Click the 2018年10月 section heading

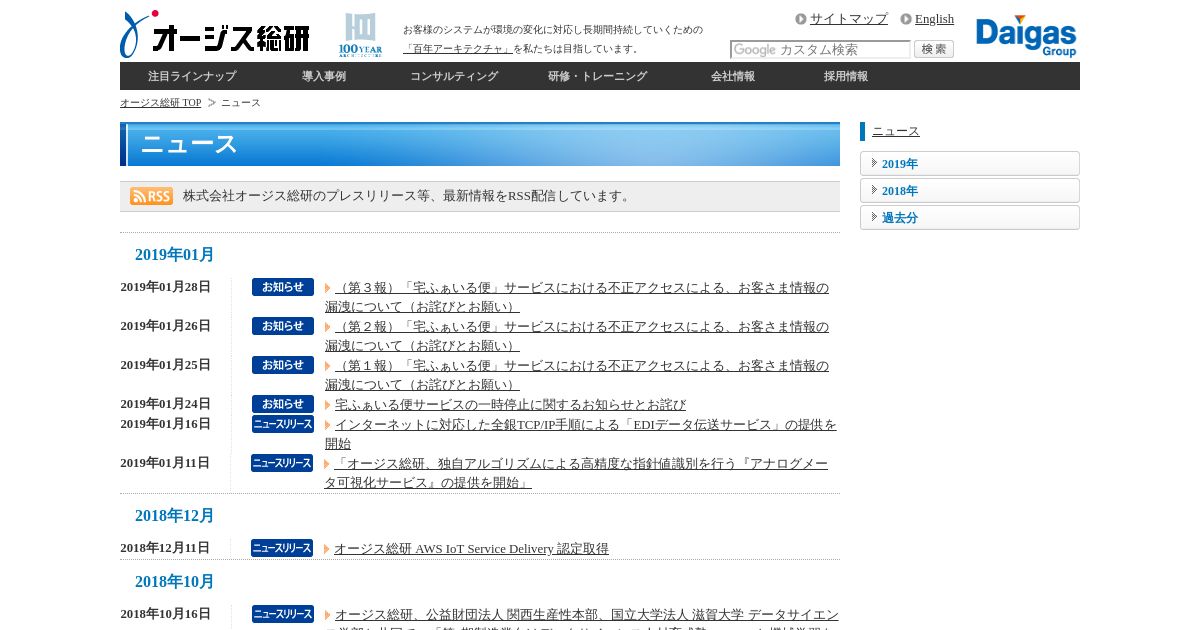(x=175, y=582)
